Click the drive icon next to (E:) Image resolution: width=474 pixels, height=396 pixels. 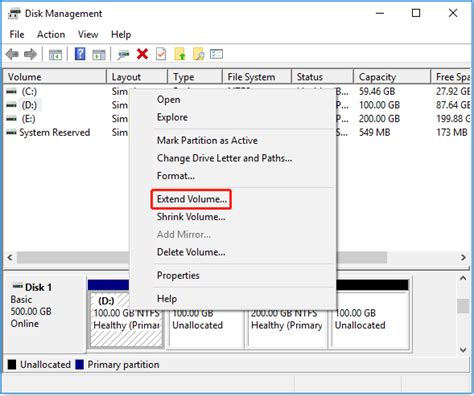coord(12,119)
